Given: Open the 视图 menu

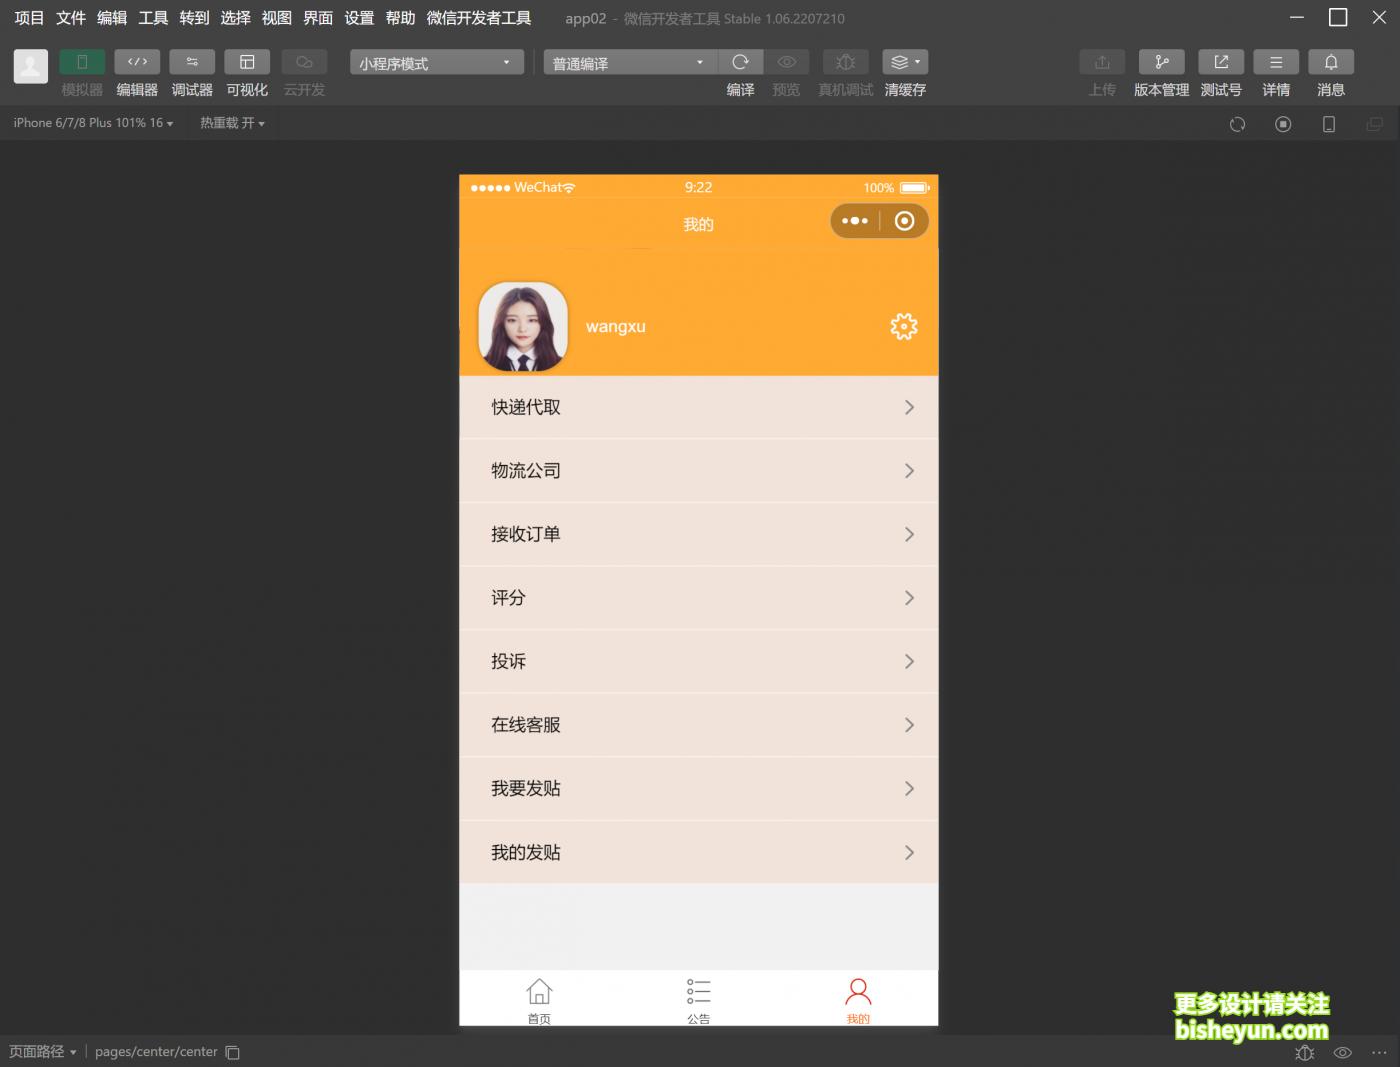Looking at the screenshot, I should click(277, 18).
